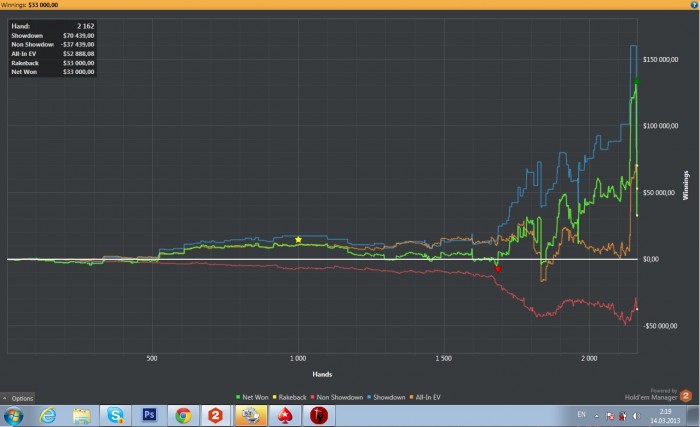Click the Net Won $33 000,00 value
This screenshot has width=700, height=427.
pos(79,72)
